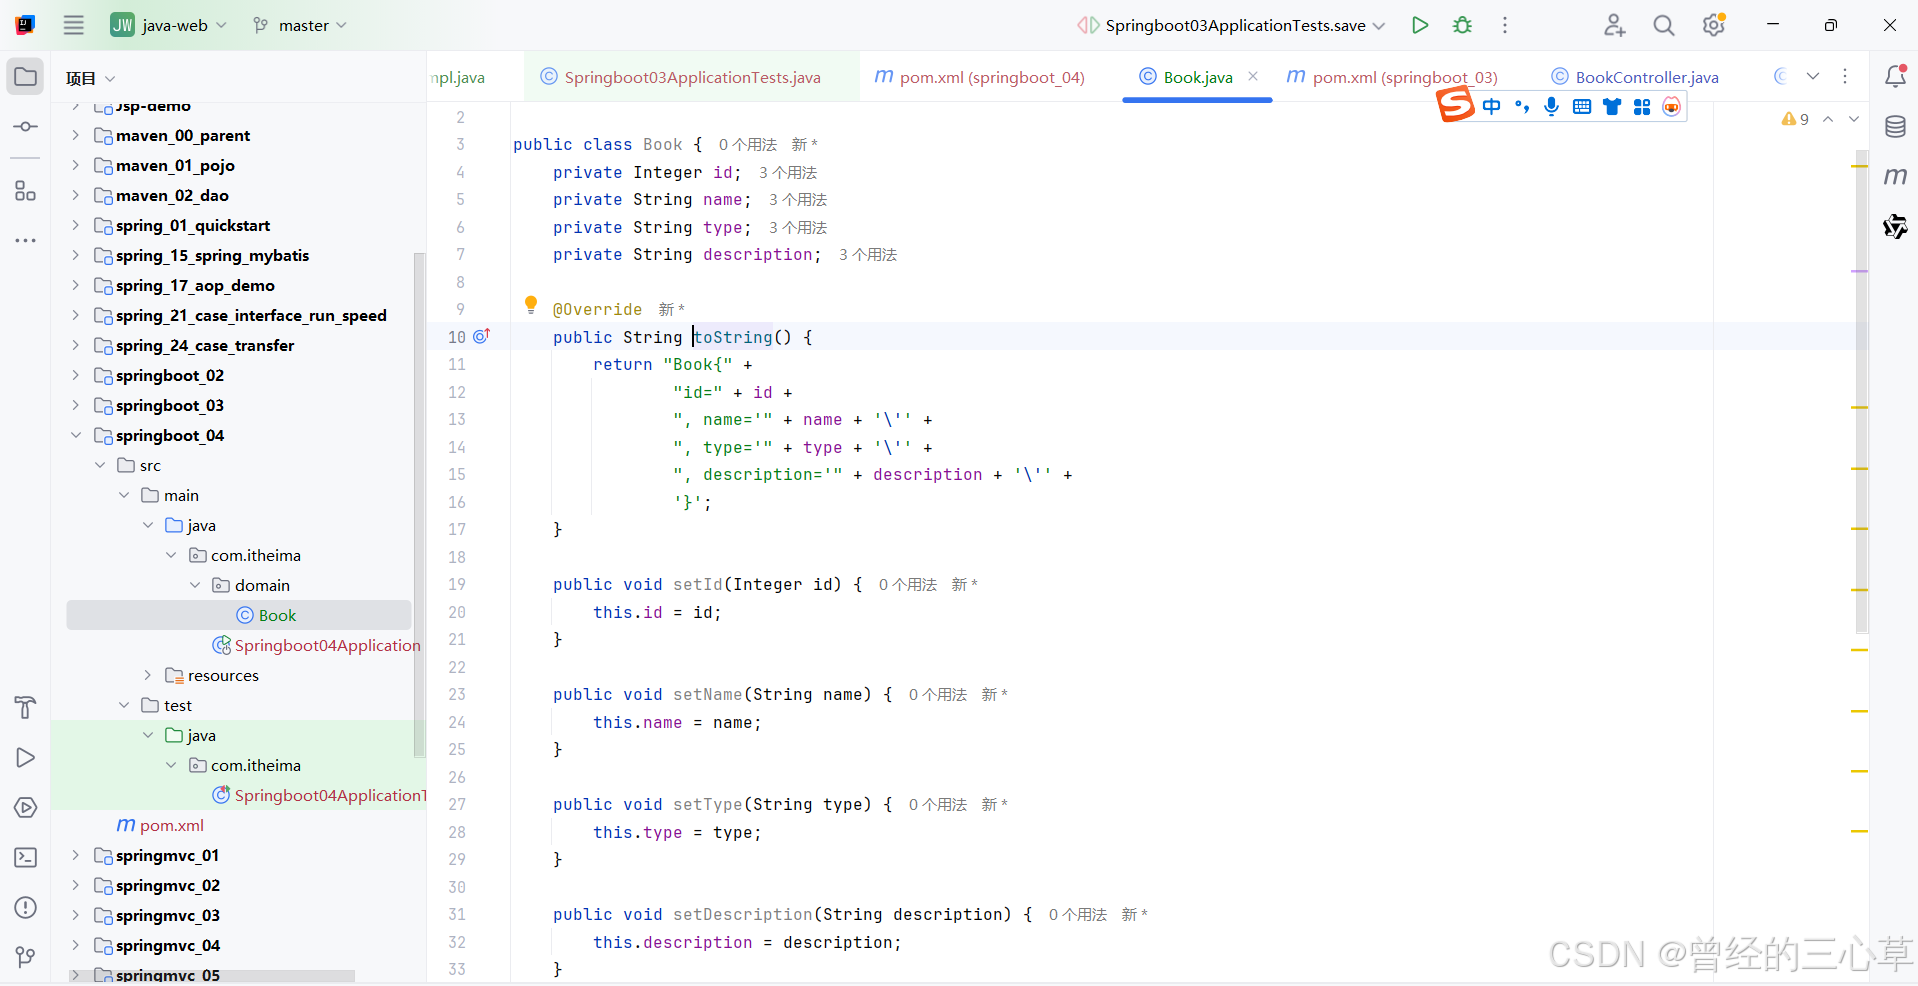Expand the springboot_03 module
The height and width of the screenshot is (986, 1918).
76,405
